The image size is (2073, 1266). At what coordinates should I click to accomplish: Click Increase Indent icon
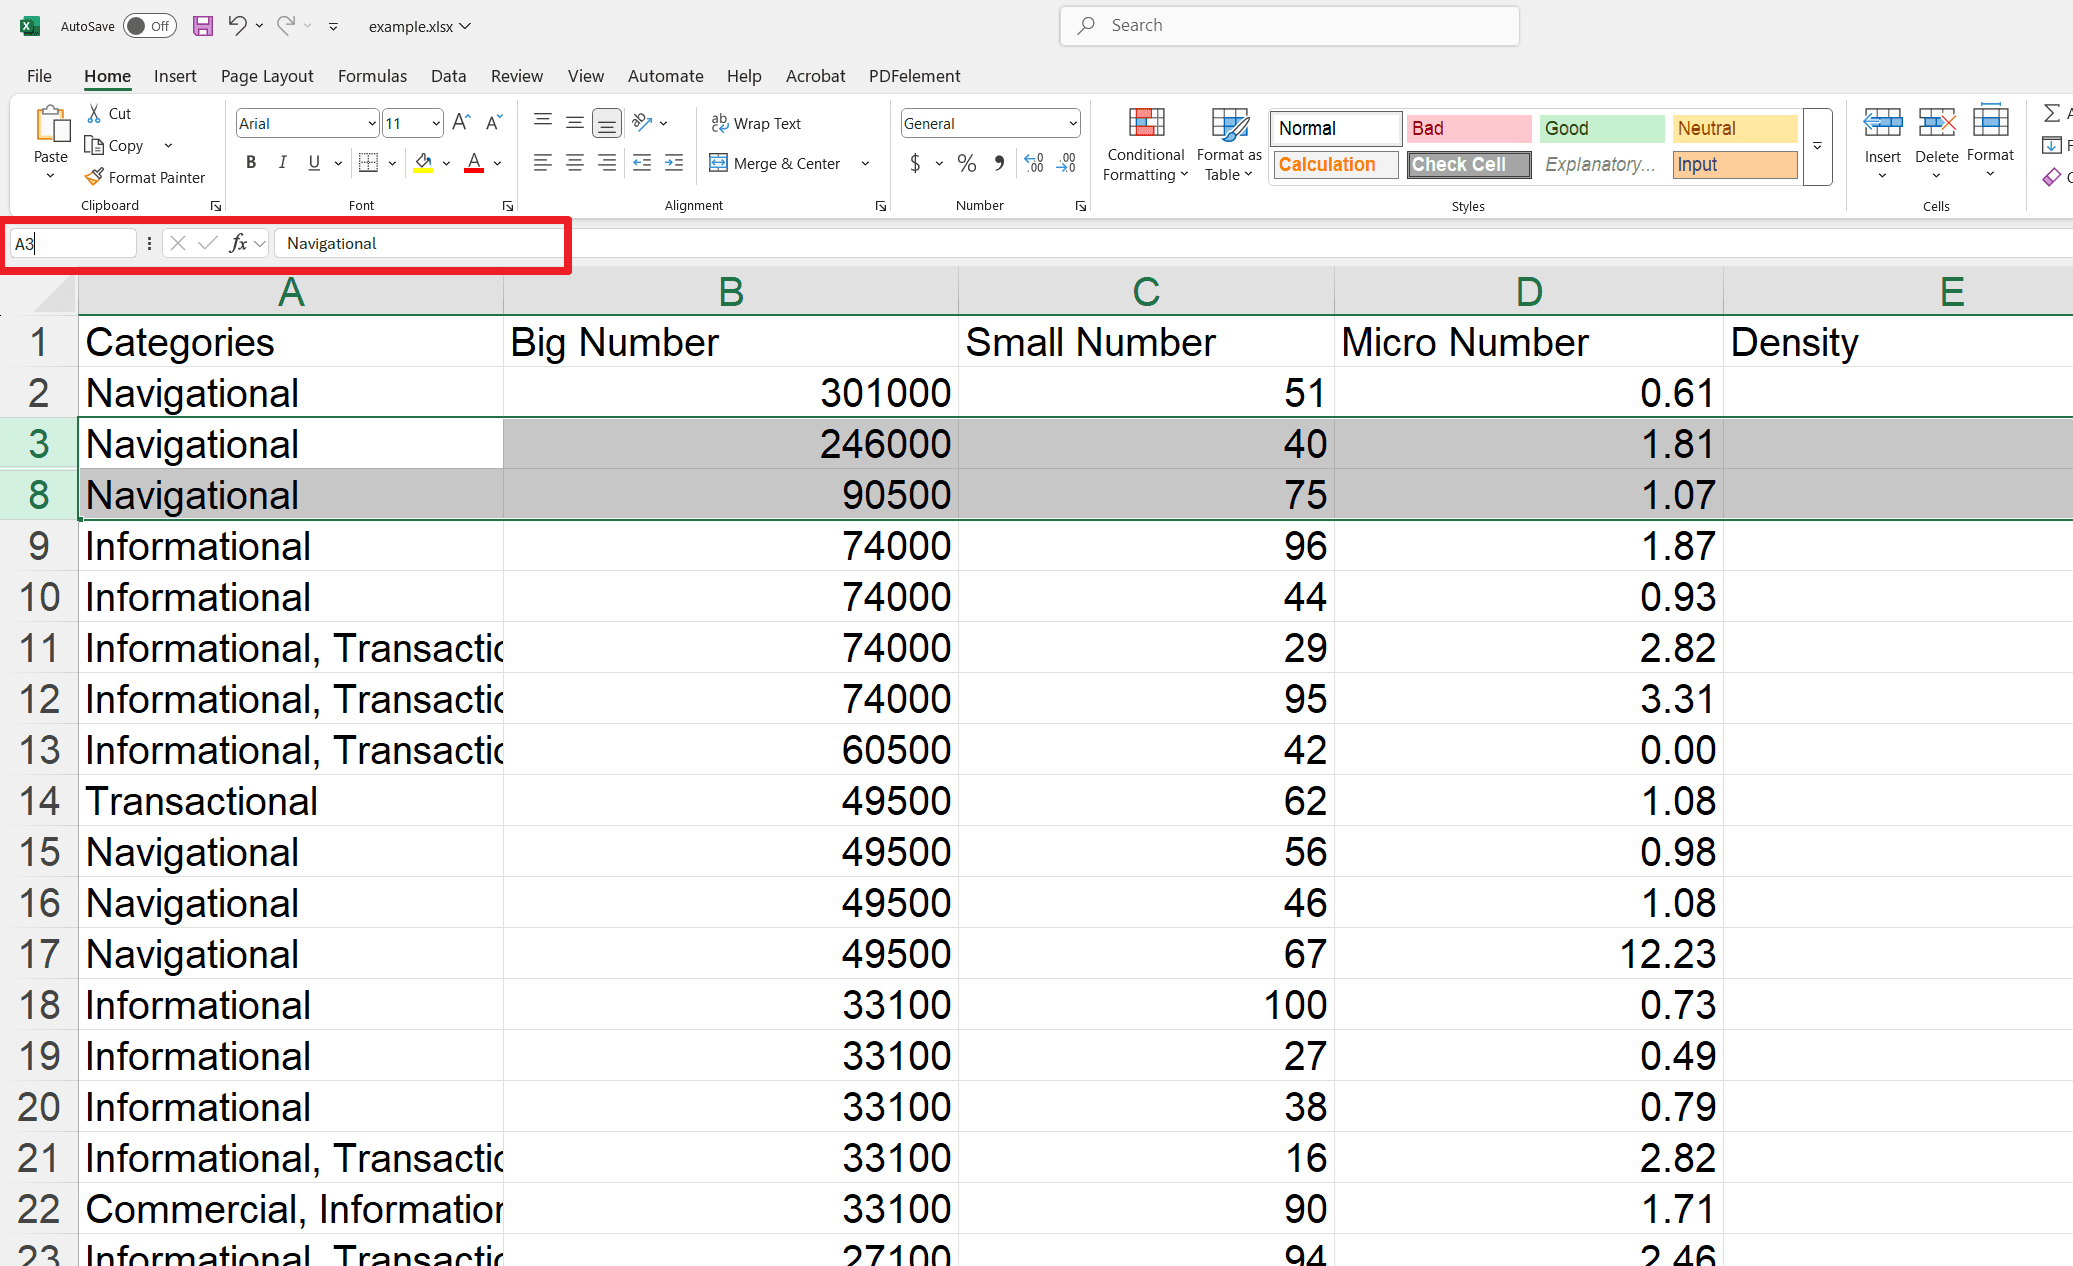[x=674, y=162]
